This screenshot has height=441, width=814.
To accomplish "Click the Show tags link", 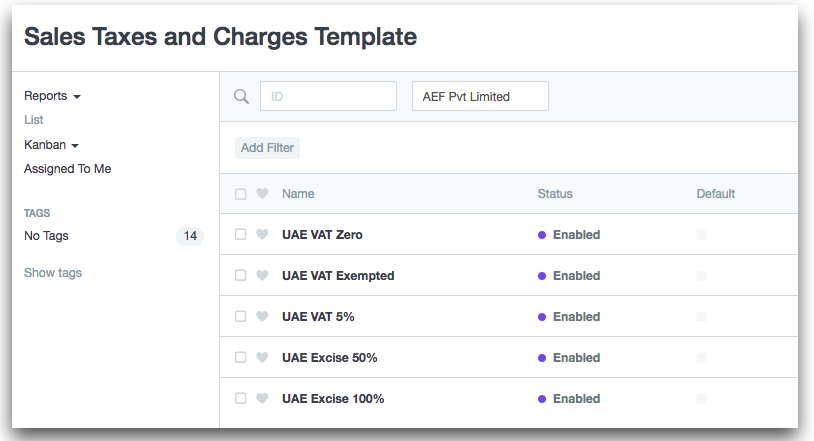I will (53, 273).
